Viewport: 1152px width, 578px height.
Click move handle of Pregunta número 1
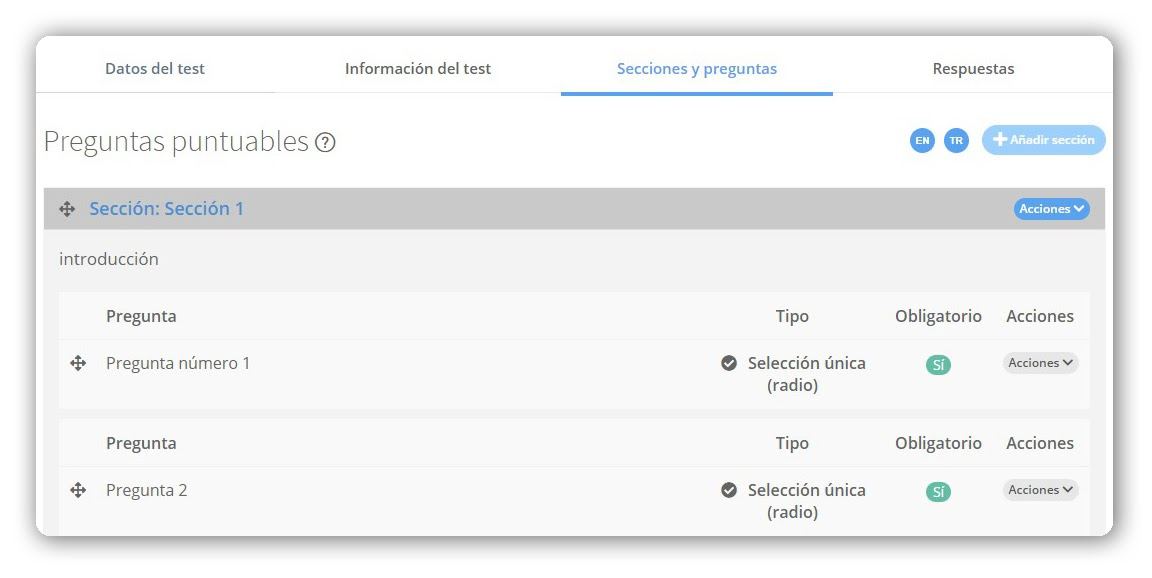(78, 363)
